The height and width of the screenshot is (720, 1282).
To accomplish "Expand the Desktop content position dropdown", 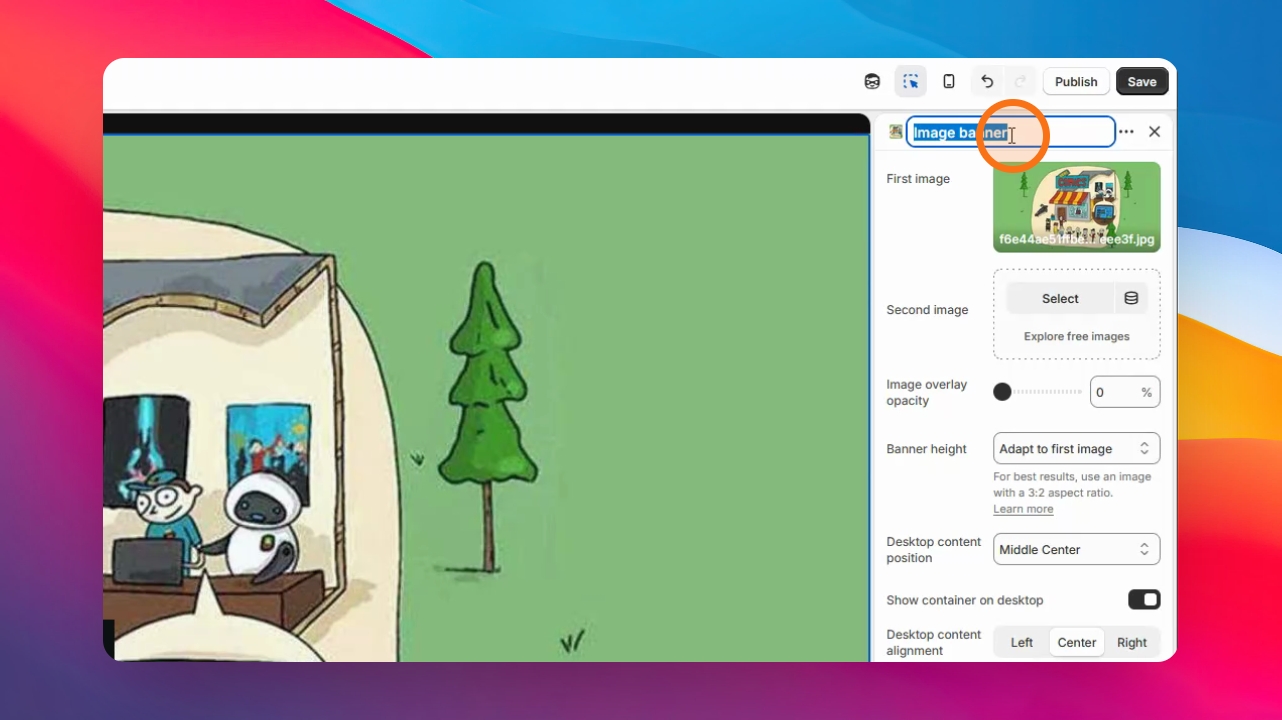I will (x=1077, y=550).
